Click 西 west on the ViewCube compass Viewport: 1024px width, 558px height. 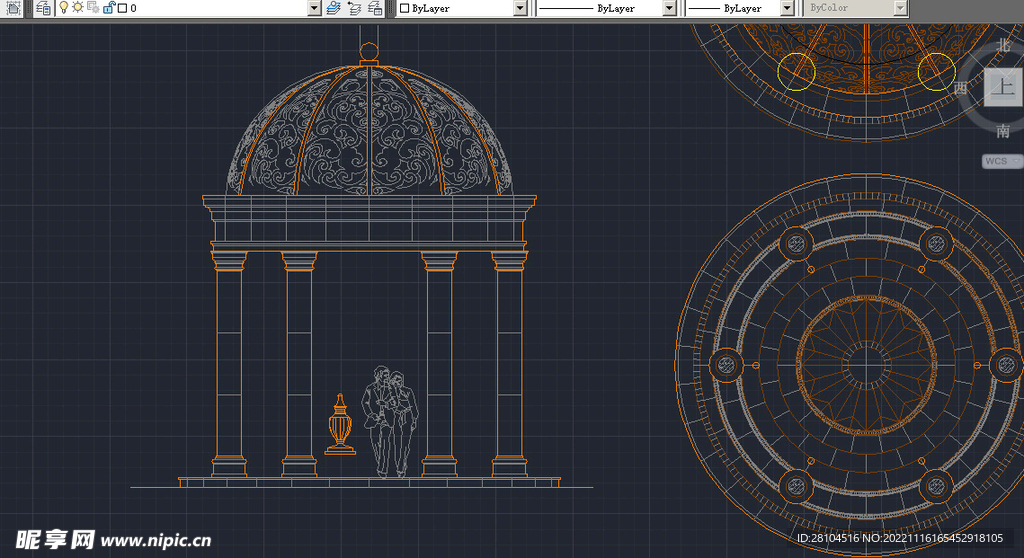[x=961, y=88]
